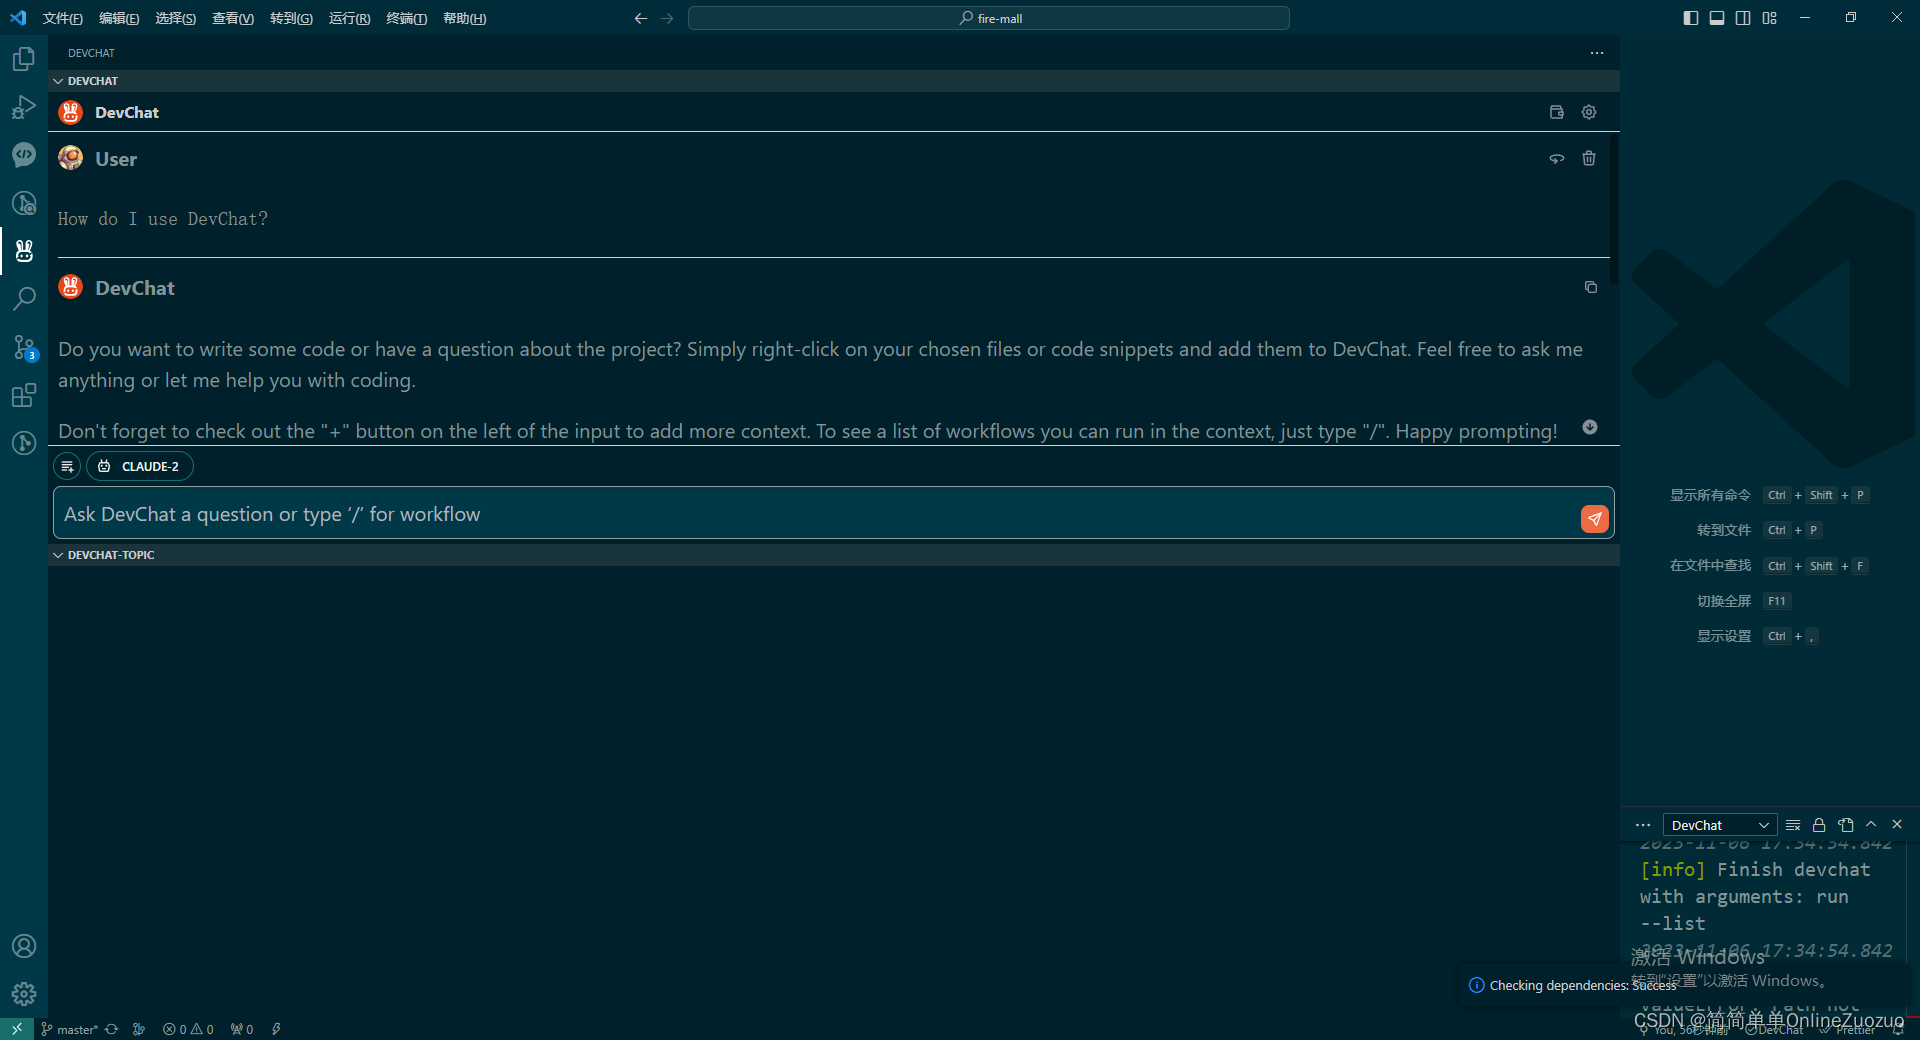This screenshot has width=1920, height=1040.
Task: Click the 在文件中查找 shortcut label
Action: [x=1710, y=566]
